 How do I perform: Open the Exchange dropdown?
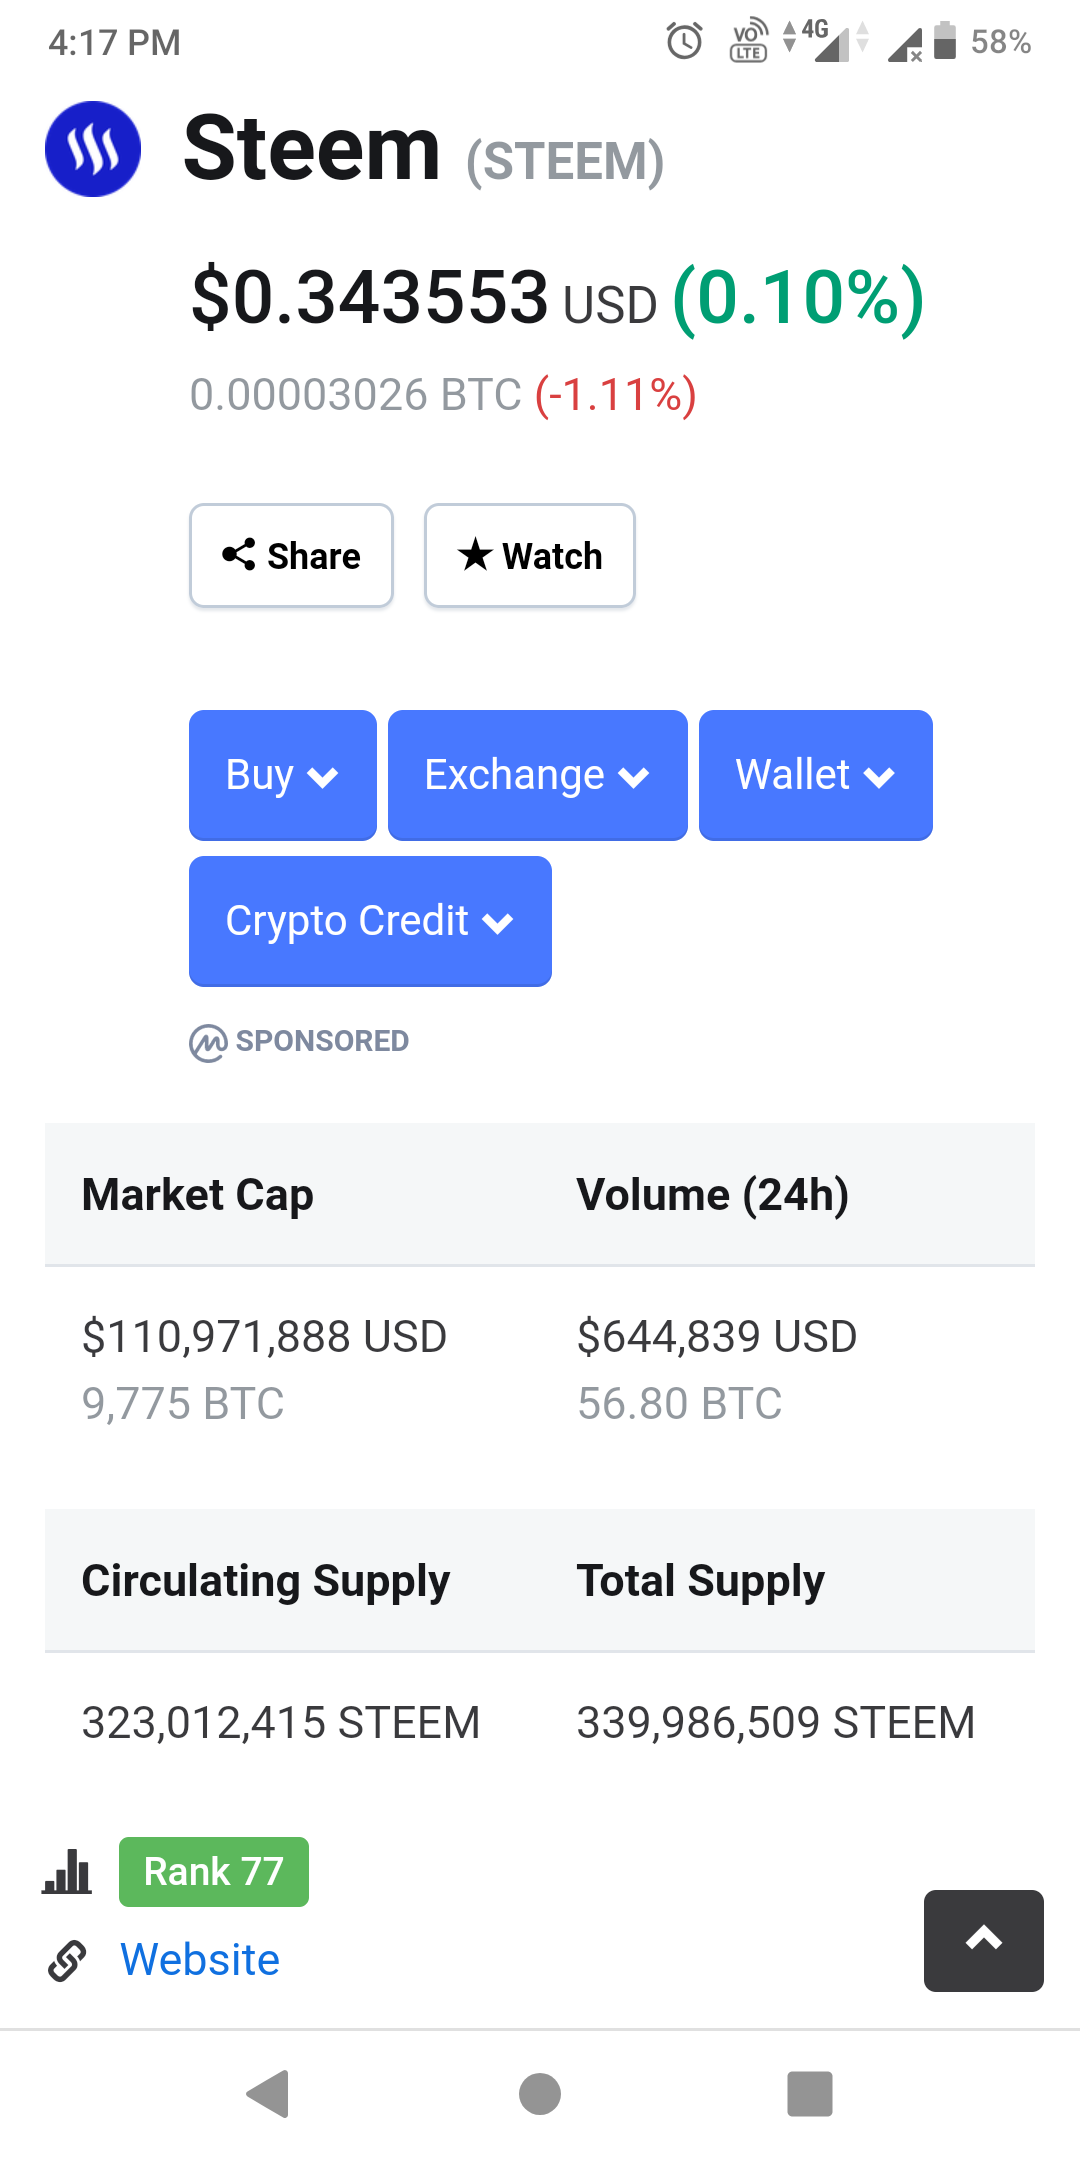pyautogui.click(x=537, y=775)
